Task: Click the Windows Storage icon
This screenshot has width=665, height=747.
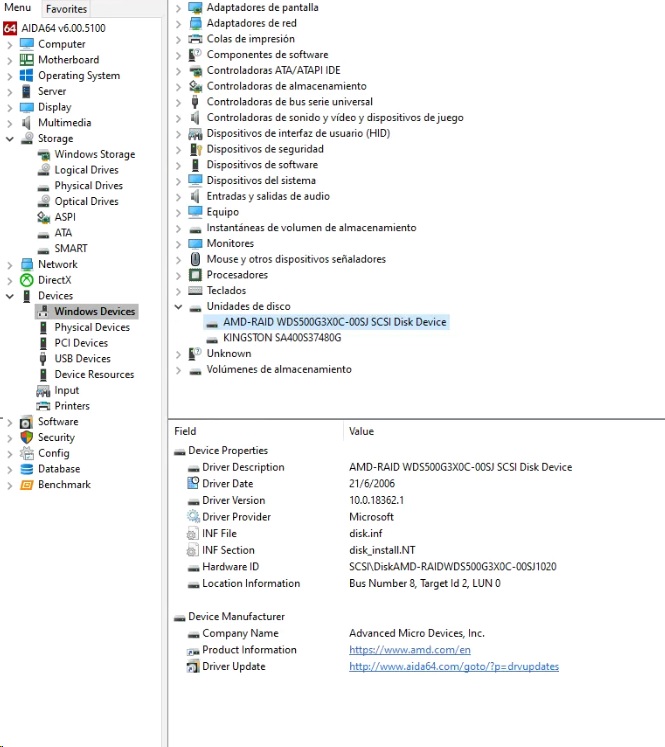Action: tap(44, 154)
